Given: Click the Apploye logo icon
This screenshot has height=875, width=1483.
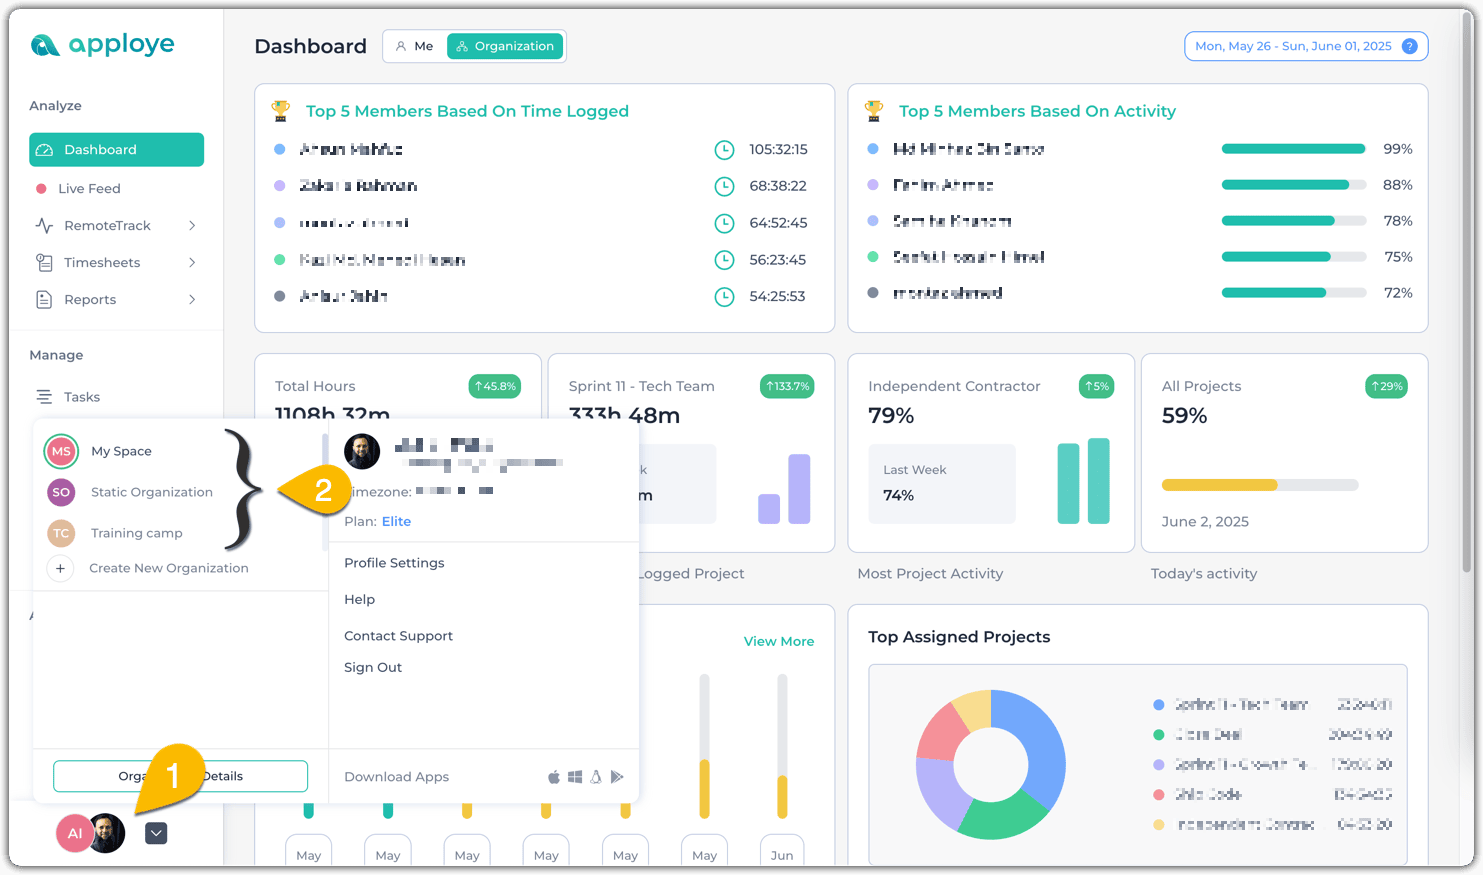Looking at the screenshot, I should pos(45,45).
